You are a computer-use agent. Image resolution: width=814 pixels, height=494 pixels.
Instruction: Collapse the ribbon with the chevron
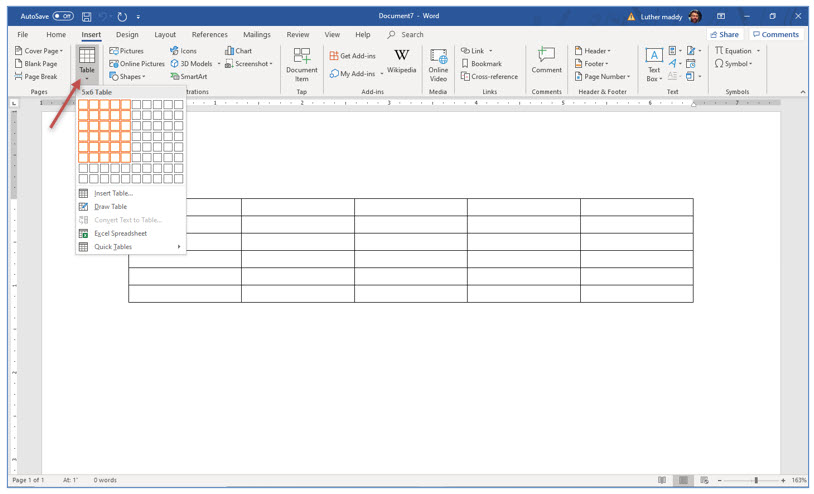pyautogui.click(x=803, y=92)
